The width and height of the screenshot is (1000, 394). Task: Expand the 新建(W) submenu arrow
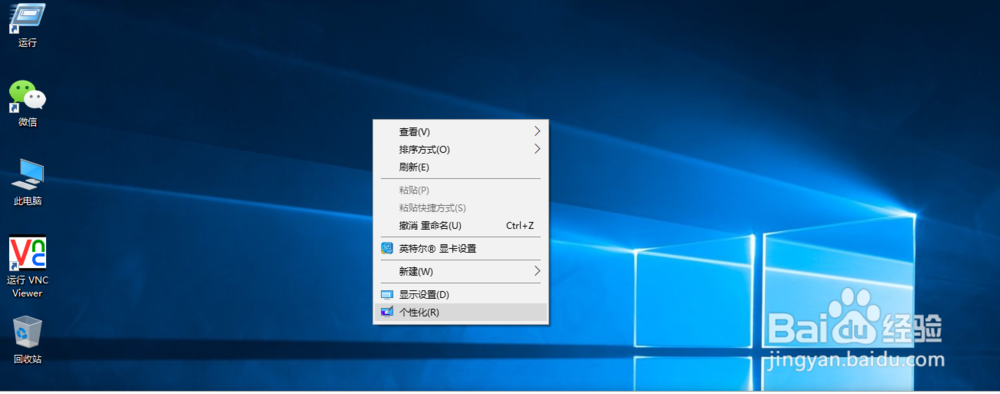(x=537, y=271)
